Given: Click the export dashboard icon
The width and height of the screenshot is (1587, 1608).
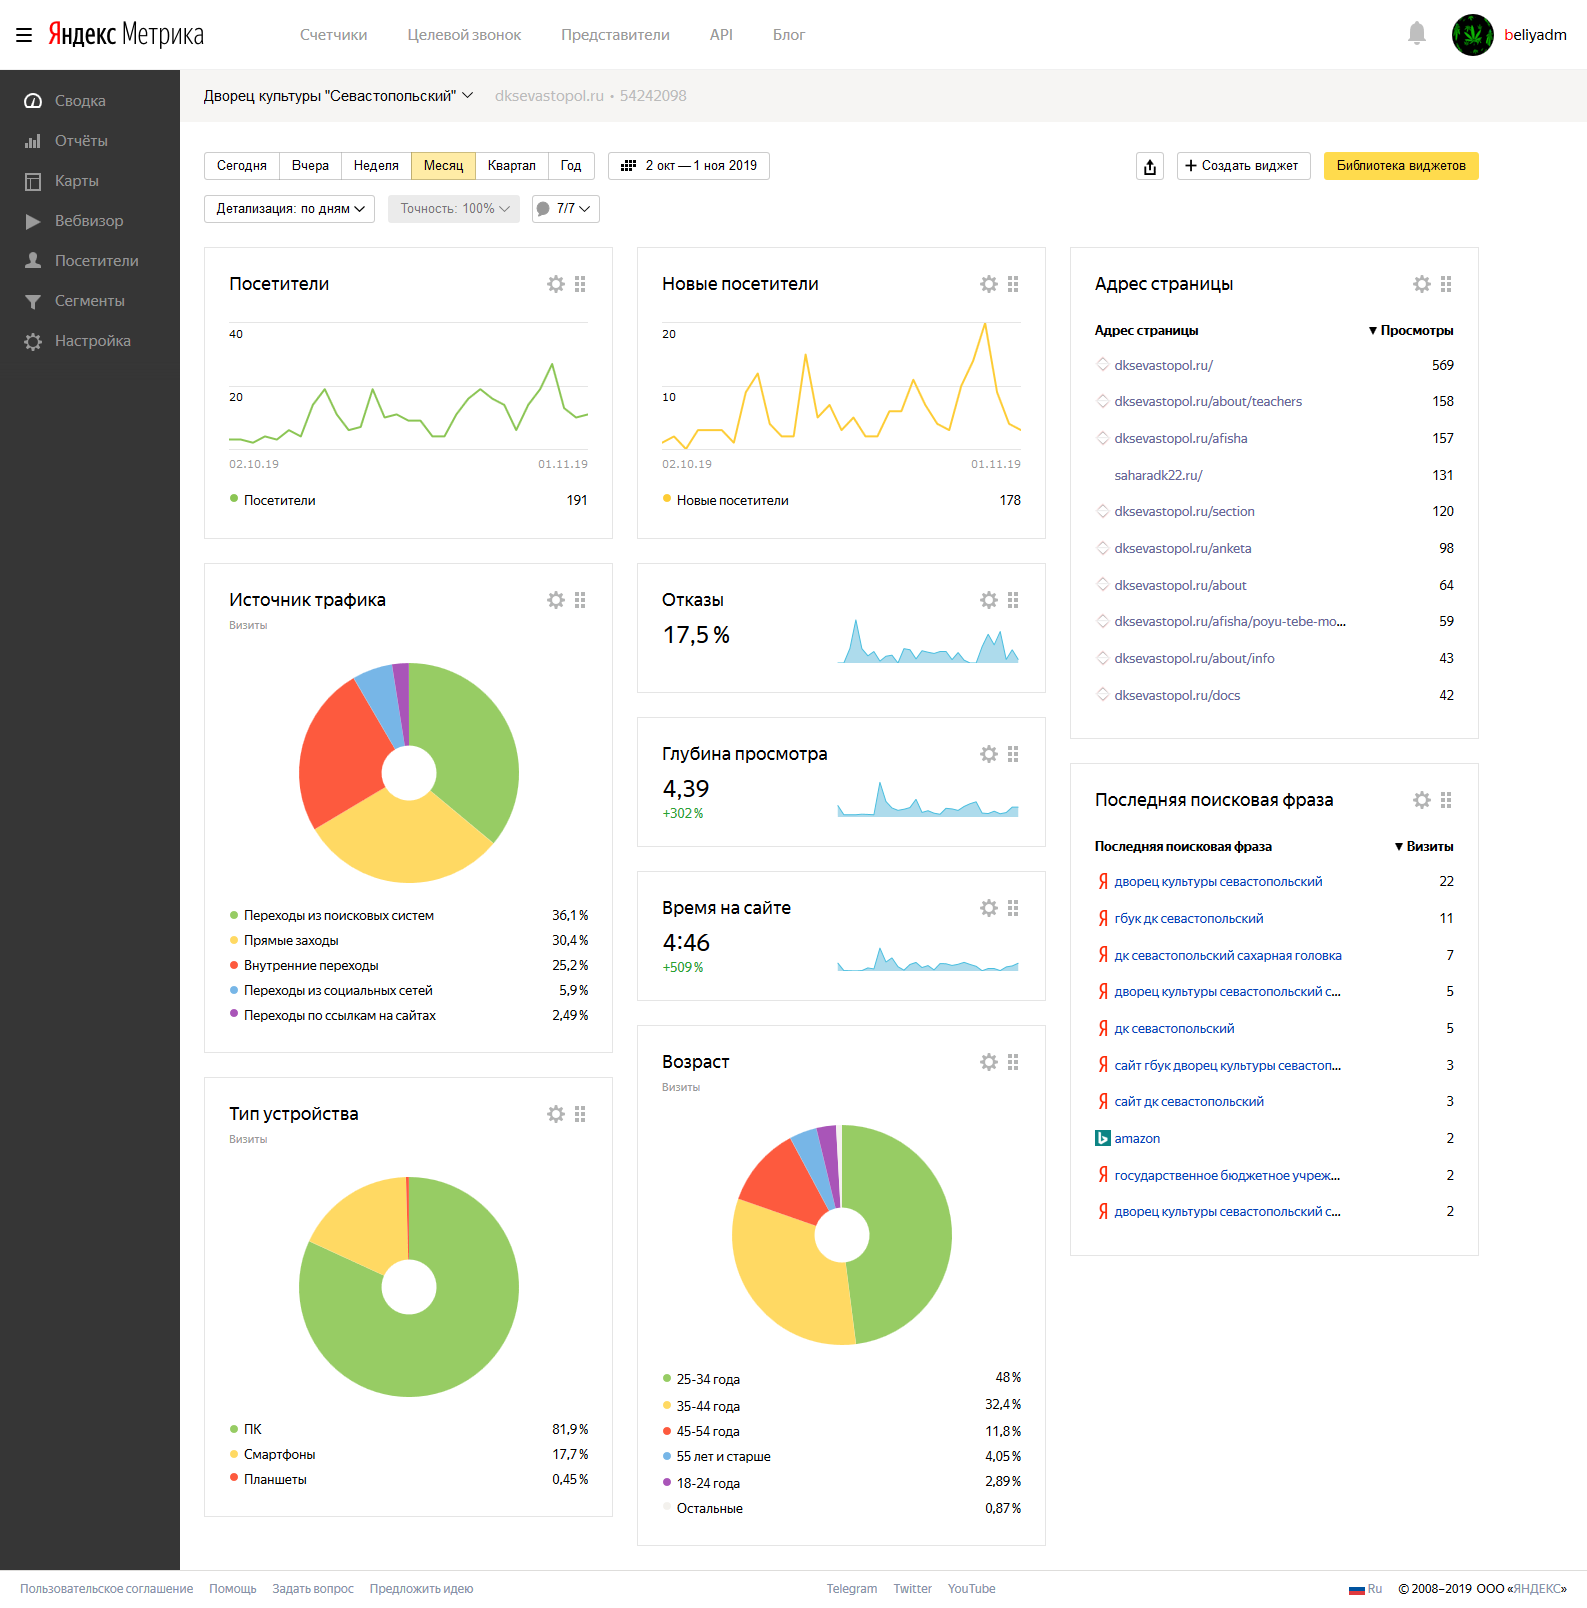Looking at the screenshot, I should (1150, 166).
